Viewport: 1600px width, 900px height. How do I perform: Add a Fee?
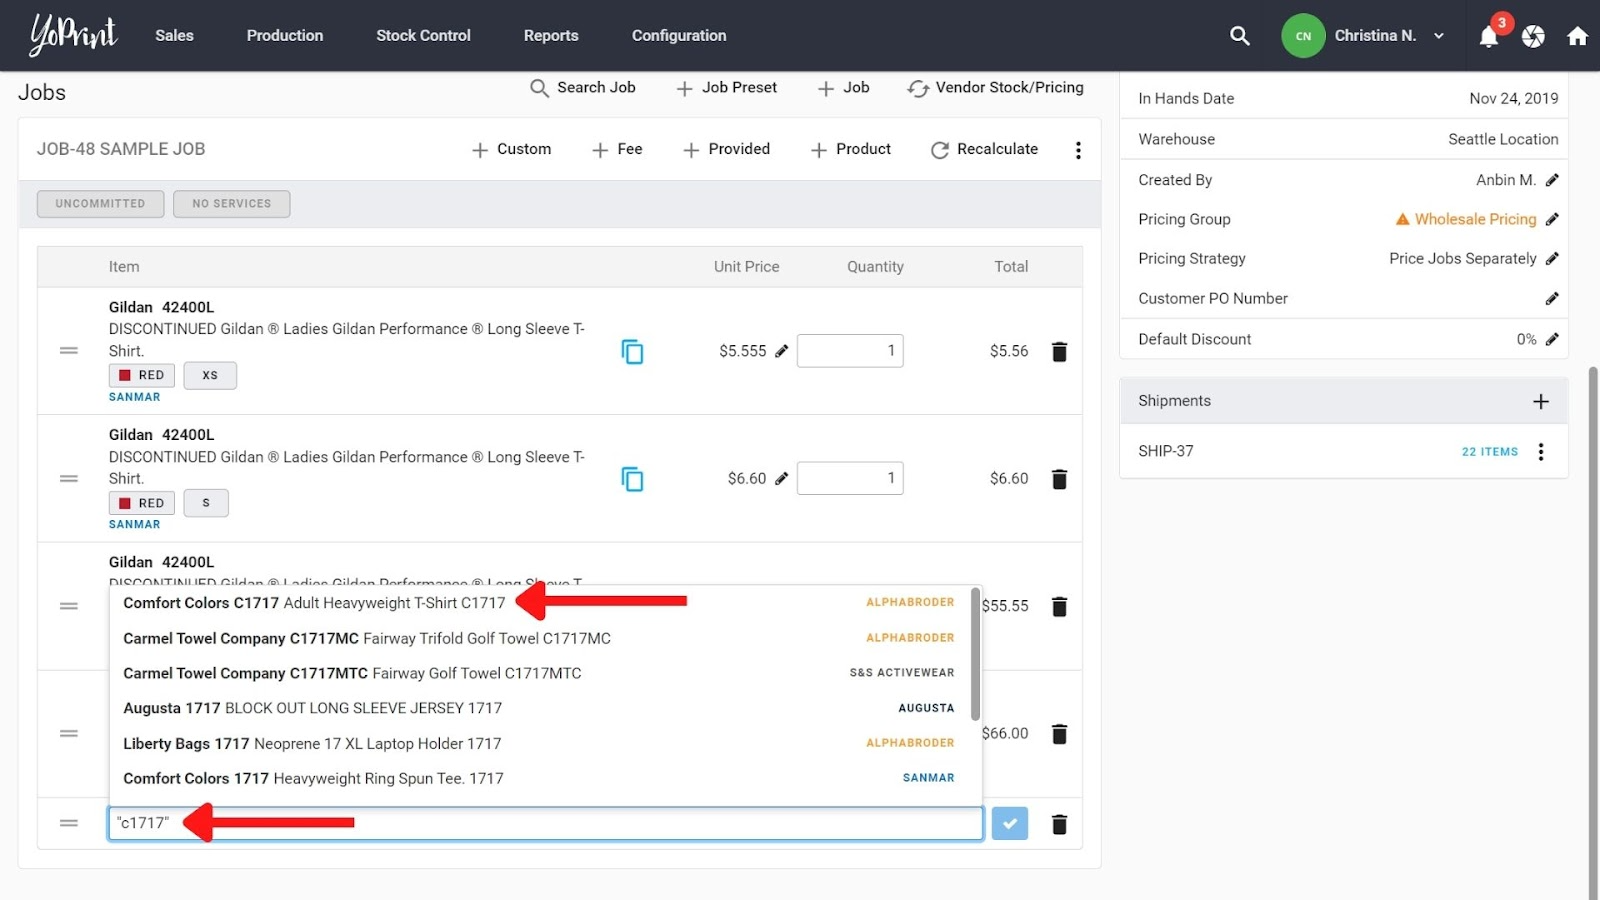click(617, 149)
